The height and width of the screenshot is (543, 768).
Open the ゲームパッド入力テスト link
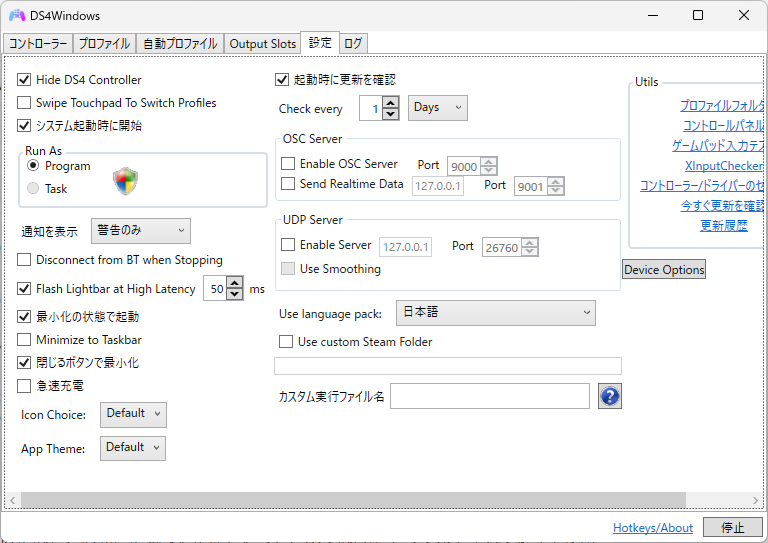[718, 145]
